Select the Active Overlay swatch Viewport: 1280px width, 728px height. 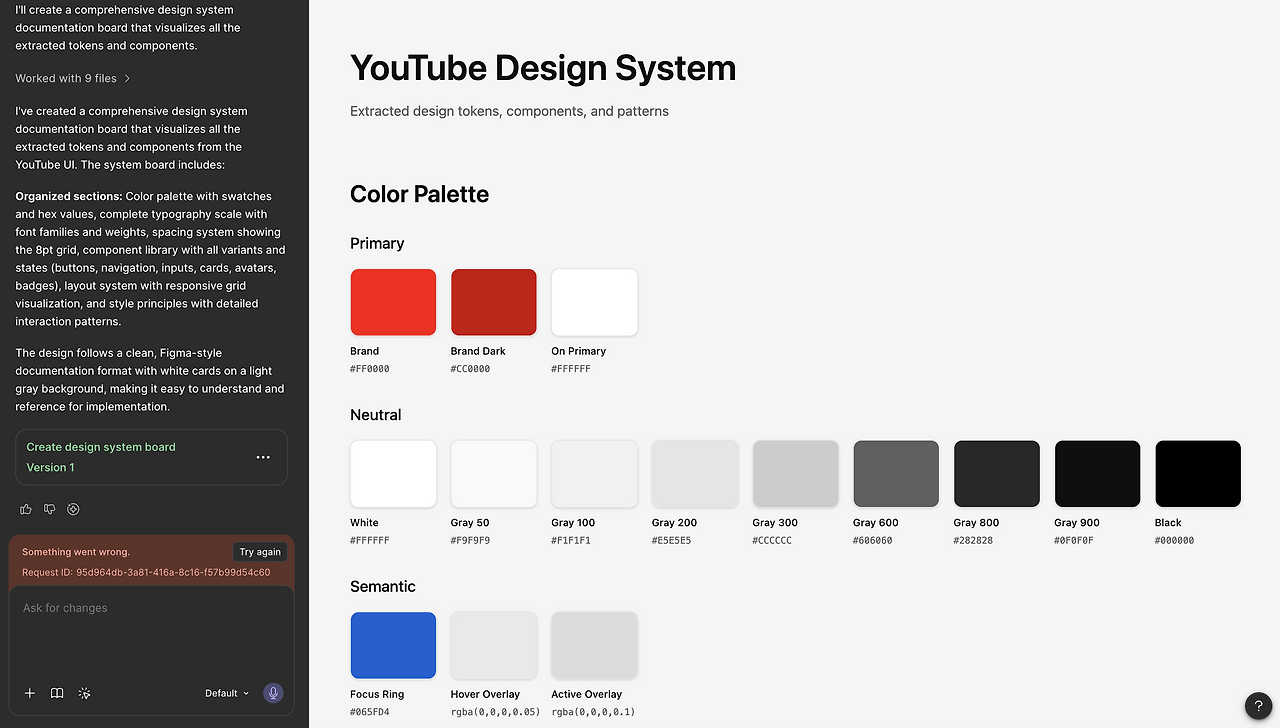[594, 645]
